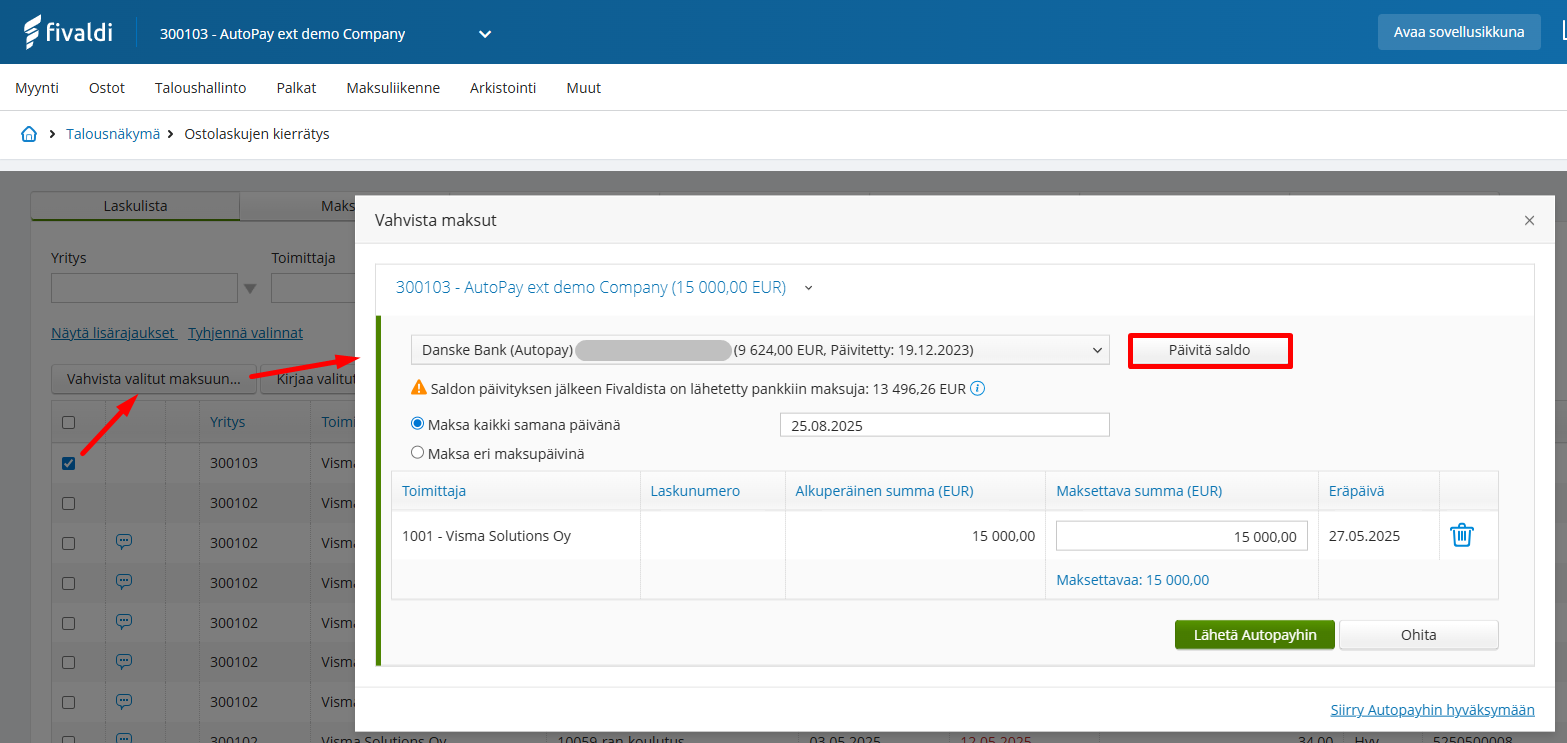Open the Ostot menu
This screenshot has width=1567, height=743.
(x=107, y=88)
